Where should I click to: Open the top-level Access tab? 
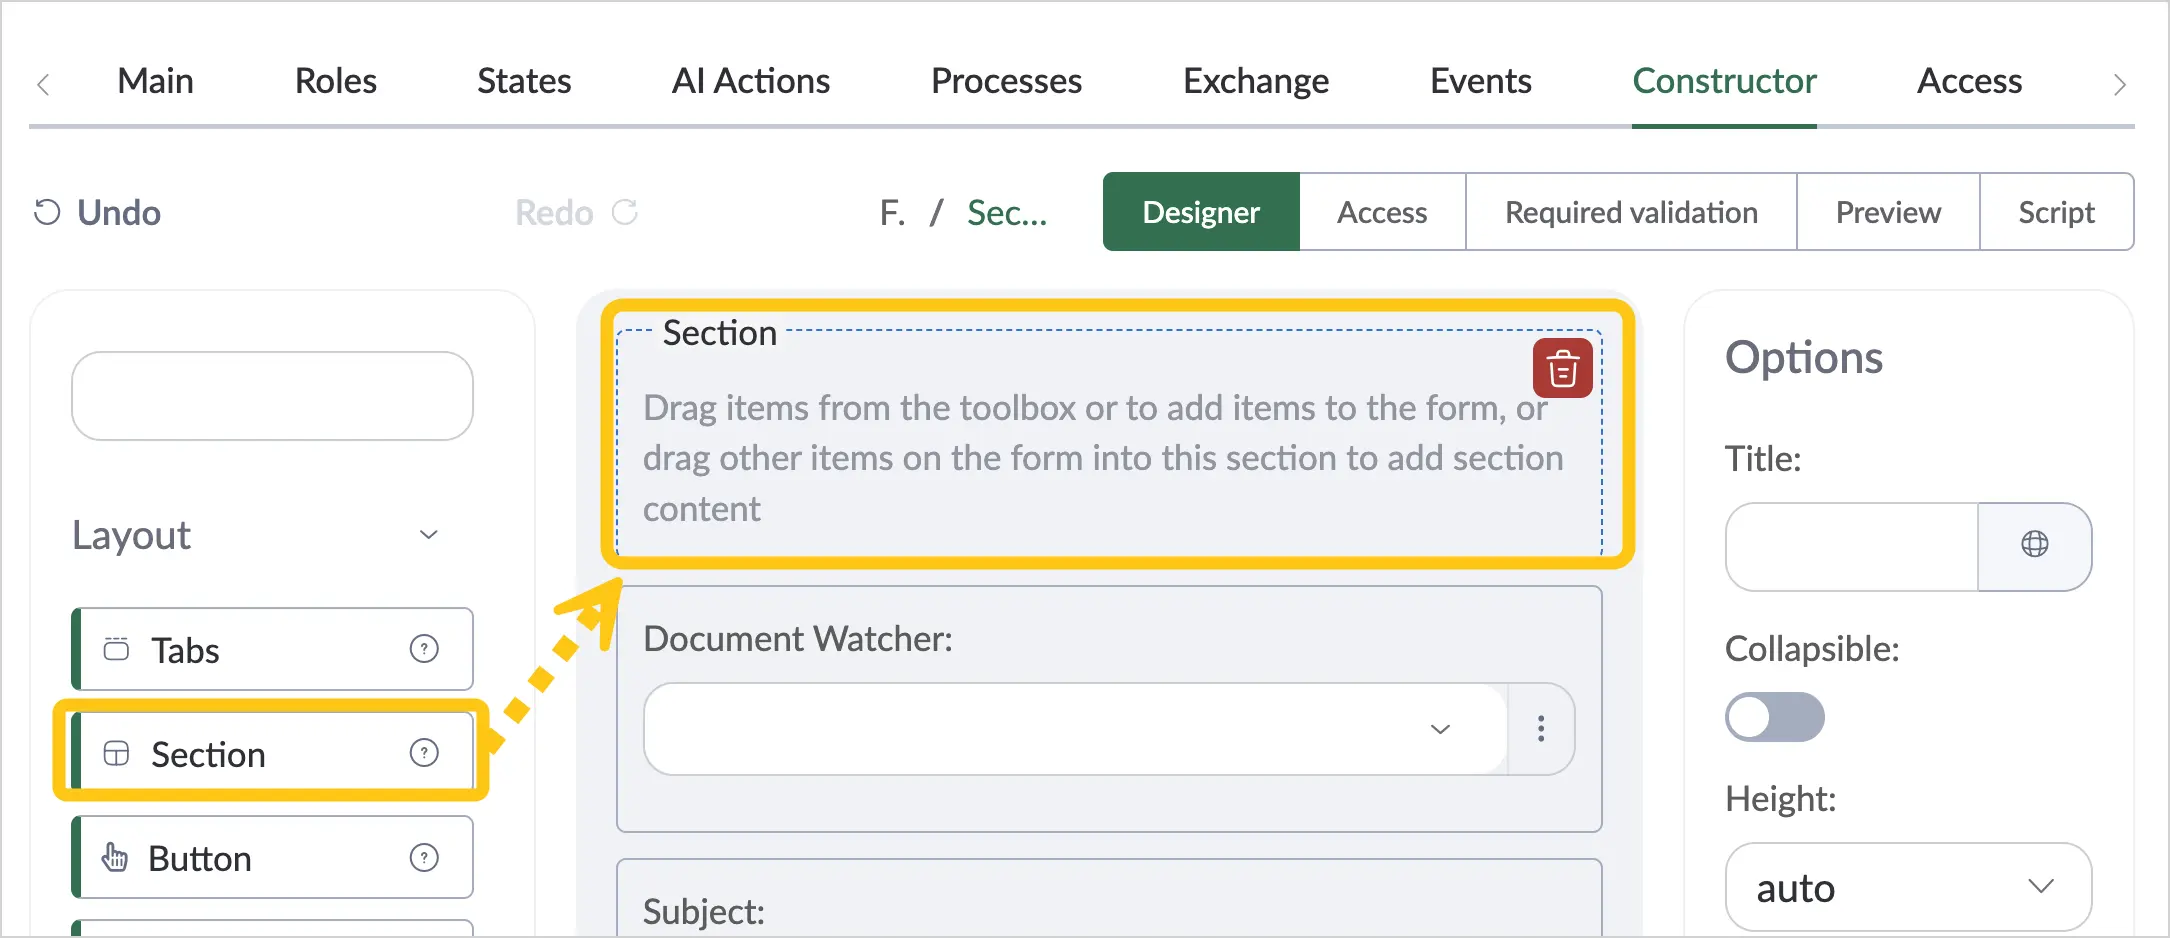click(1969, 81)
